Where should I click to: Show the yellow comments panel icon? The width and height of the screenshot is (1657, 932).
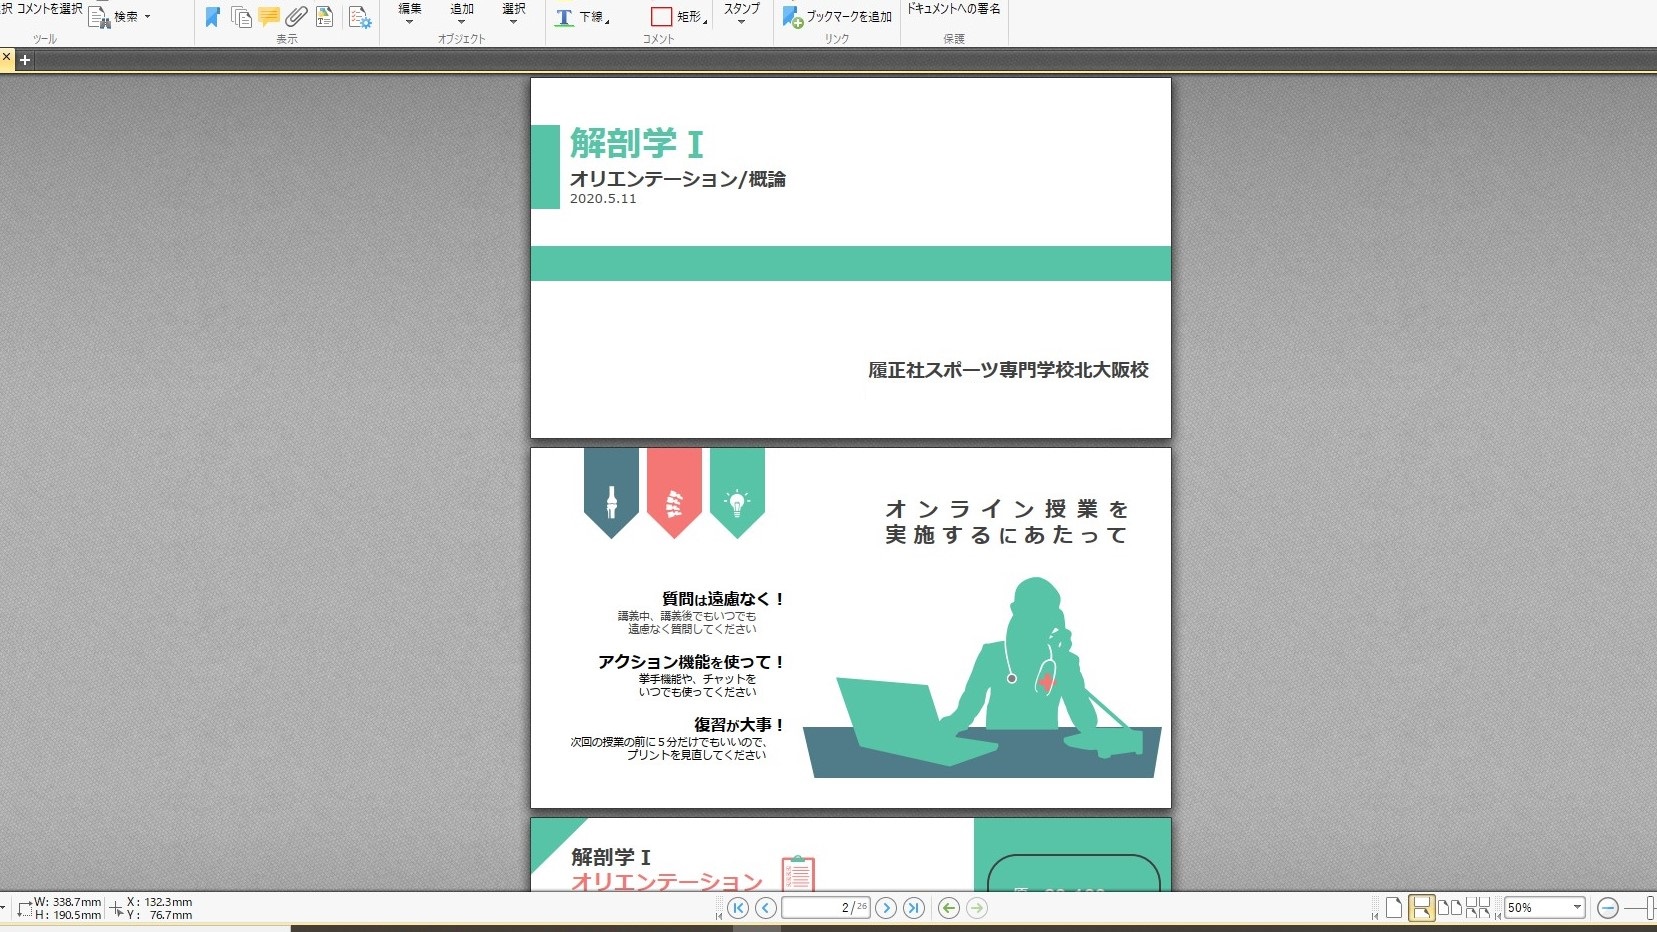(268, 17)
